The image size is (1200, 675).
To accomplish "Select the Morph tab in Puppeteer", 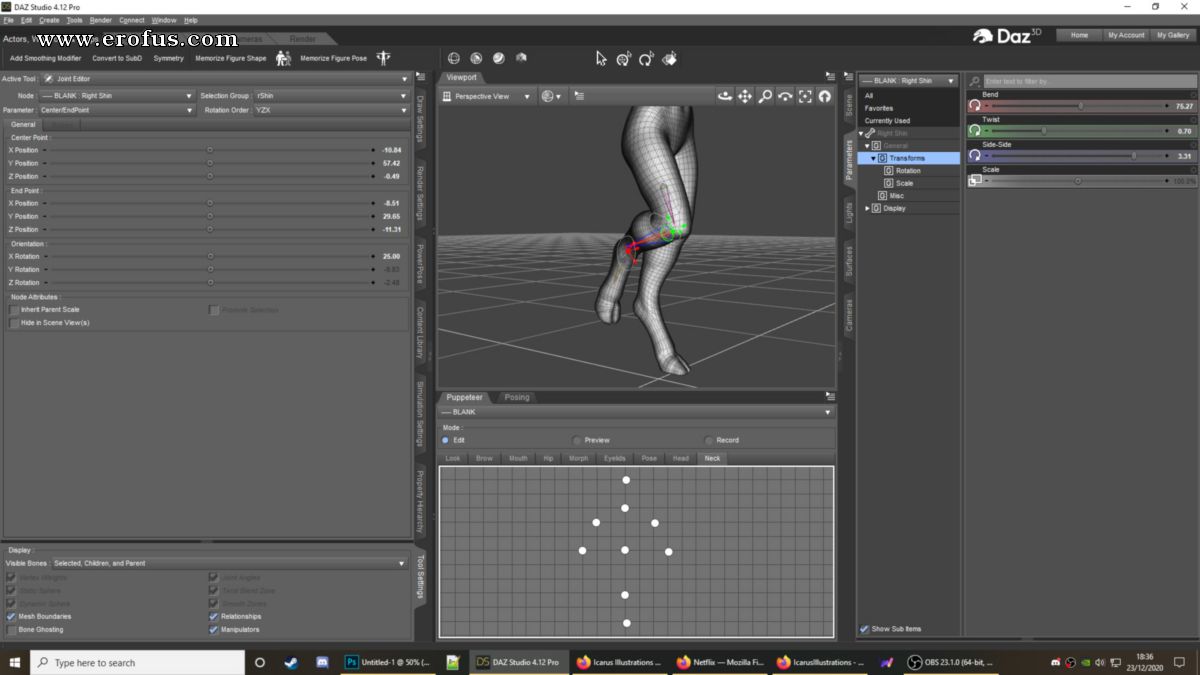I will pyautogui.click(x=579, y=458).
